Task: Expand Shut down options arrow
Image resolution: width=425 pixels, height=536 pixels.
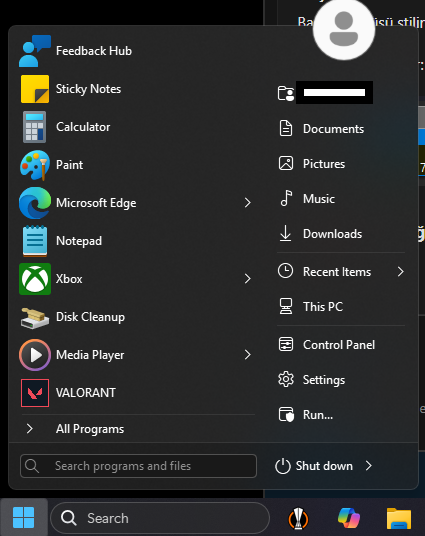Action: pos(369,466)
